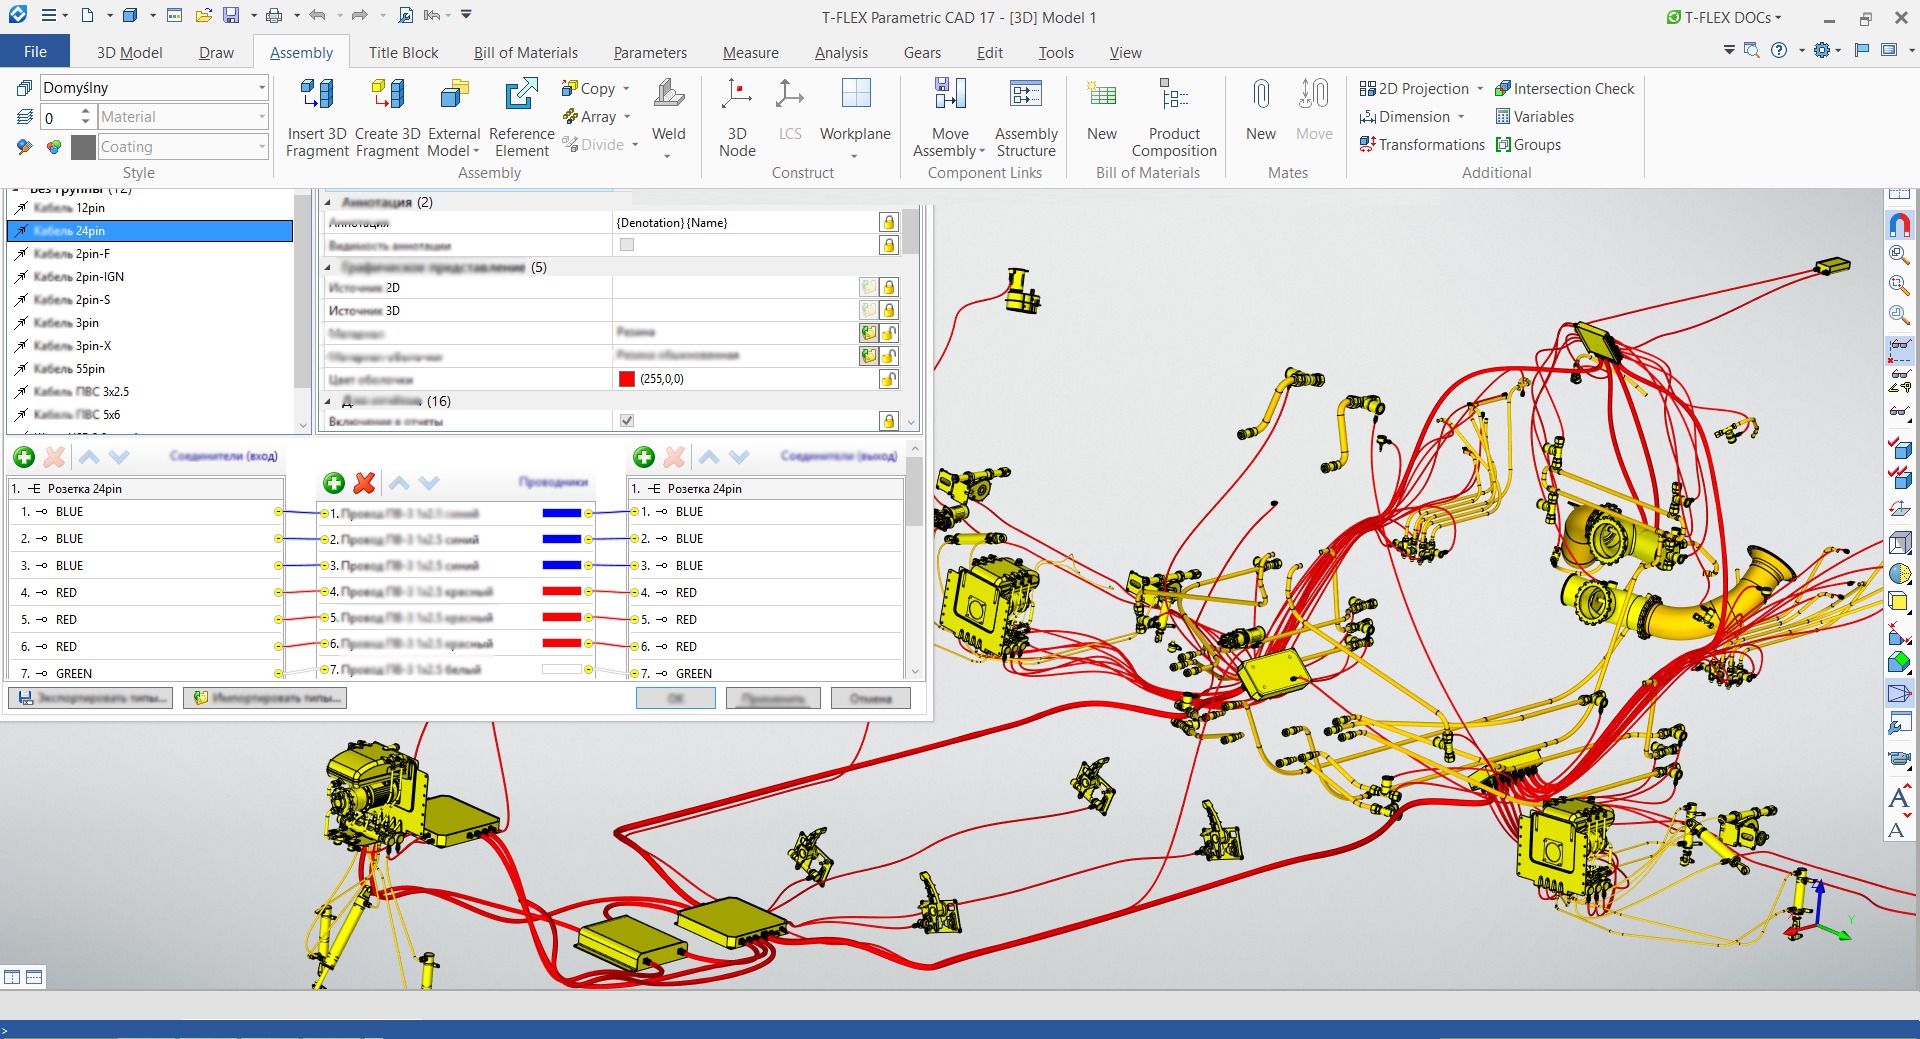Toggle lock on color (255,0,0) row
This screenshot has height=1039, width=1920.
pos(888,379)
